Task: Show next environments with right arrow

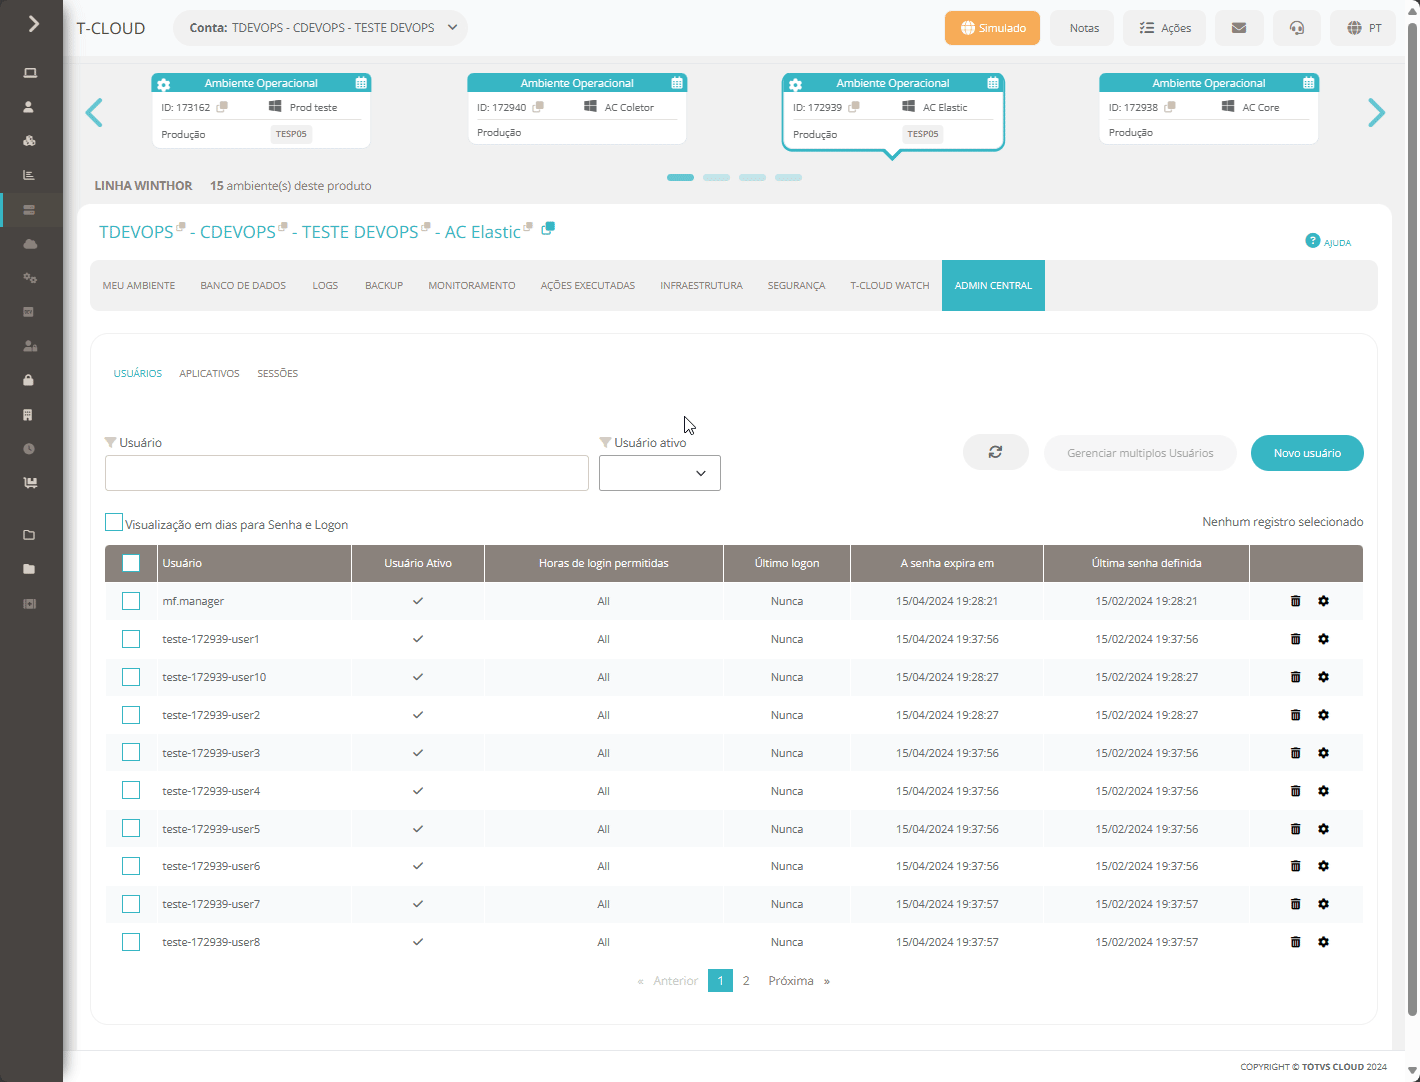Action: 1376,113
